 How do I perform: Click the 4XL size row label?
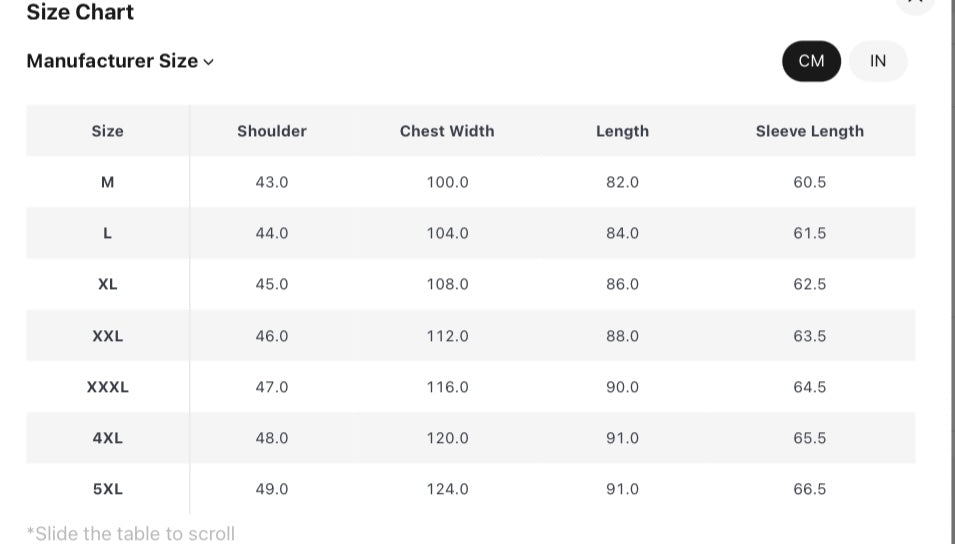[107, 438]
